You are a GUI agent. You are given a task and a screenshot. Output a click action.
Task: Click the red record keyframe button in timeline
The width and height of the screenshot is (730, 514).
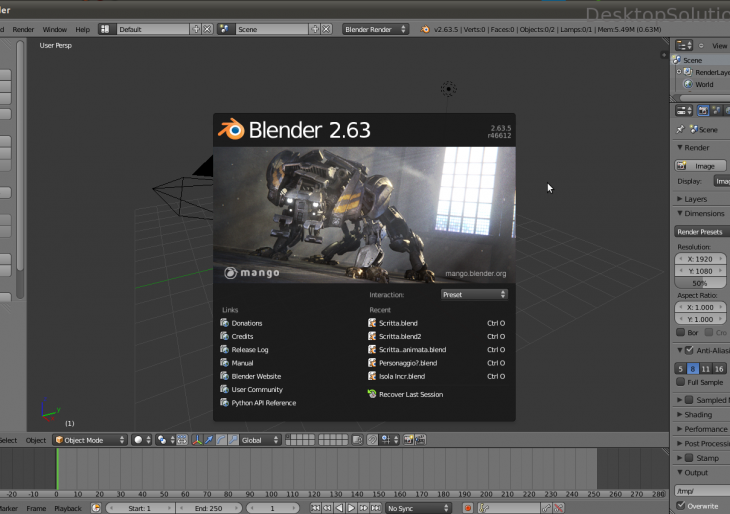click(x=467, y=508)
